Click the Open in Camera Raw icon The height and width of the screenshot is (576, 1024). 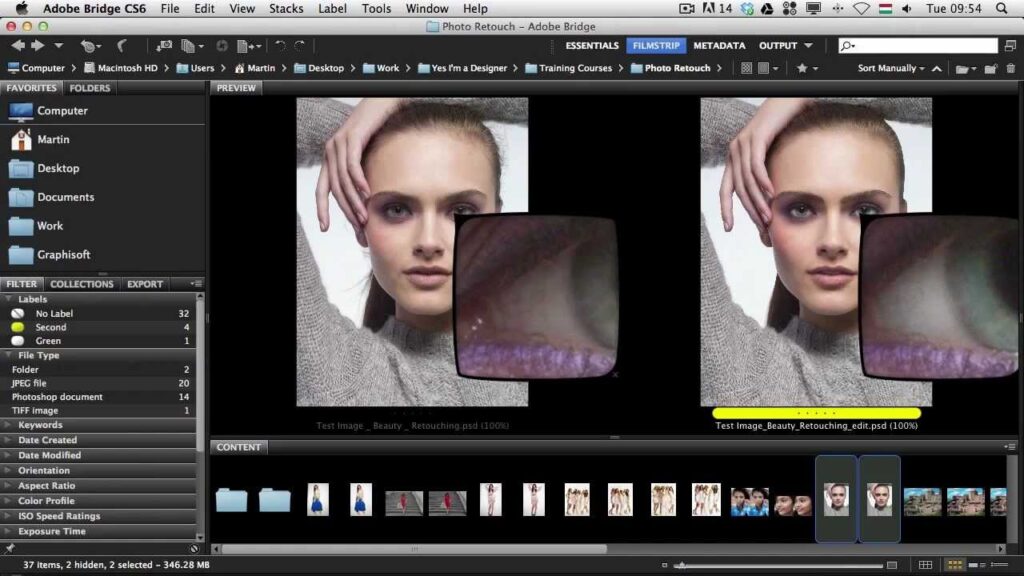(x=222, y=46)
